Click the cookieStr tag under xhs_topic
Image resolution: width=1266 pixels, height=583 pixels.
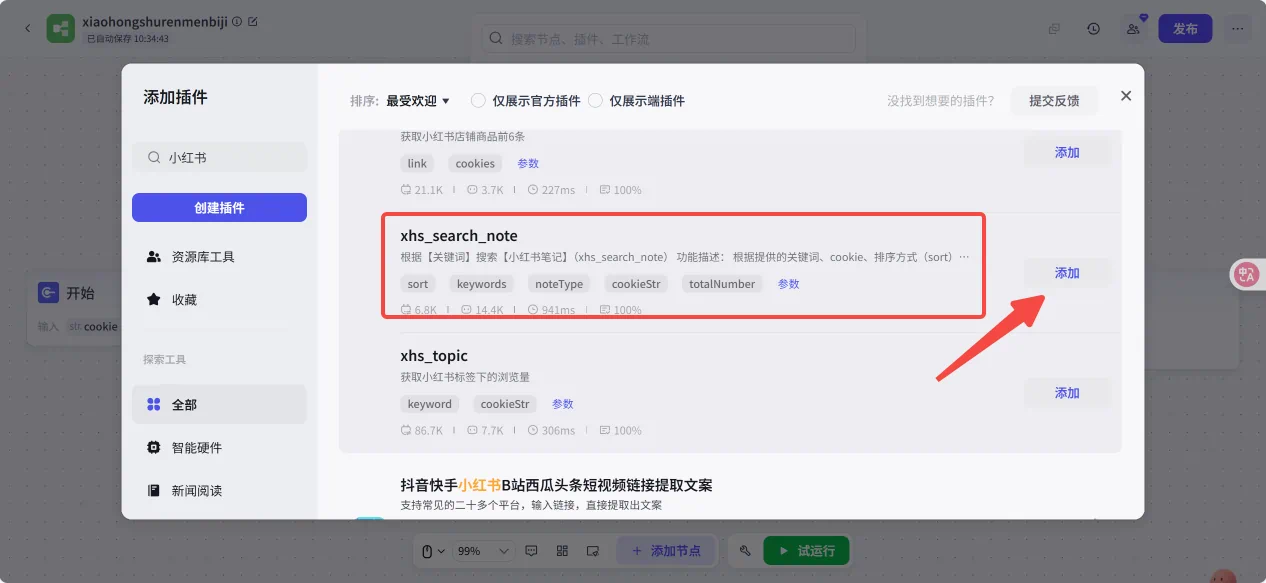click(505, 404)
